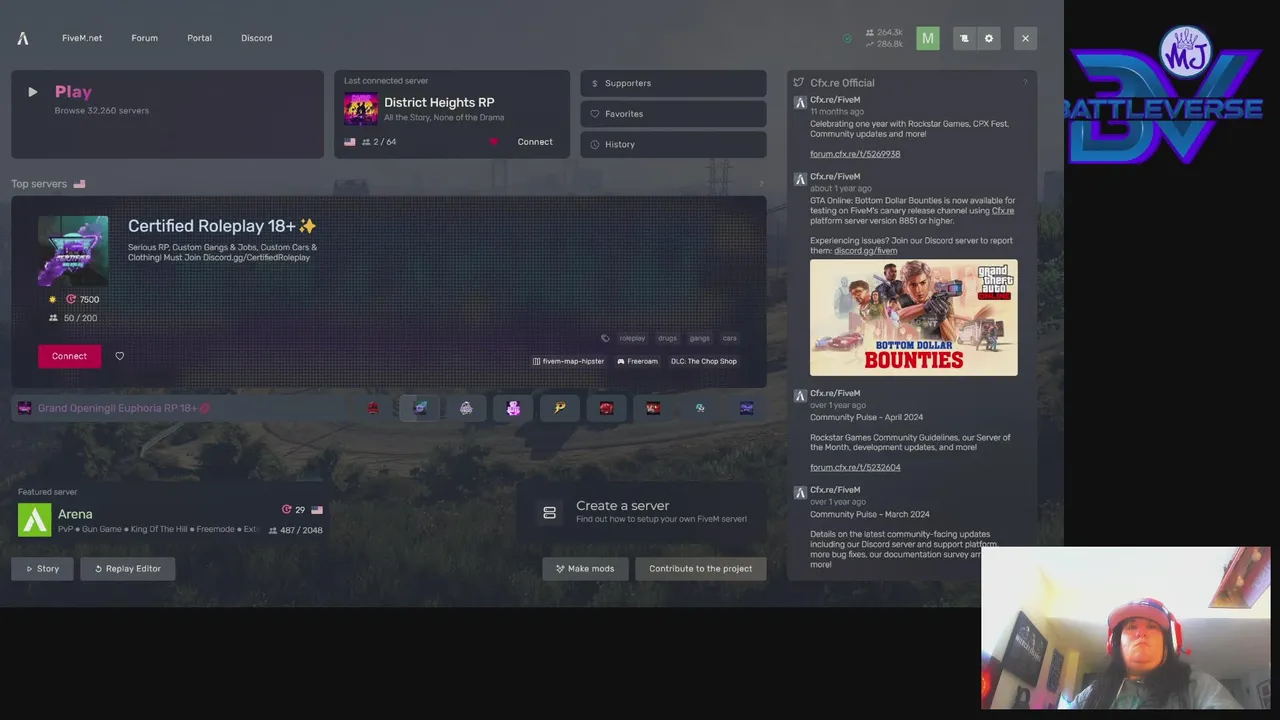
Task: Open the Supporters server list
Action: (673, 83)
